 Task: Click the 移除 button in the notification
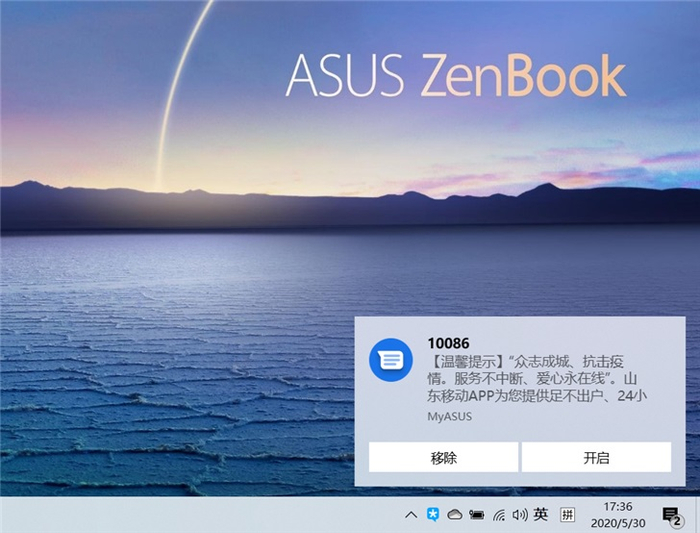[x=443, y=457]
